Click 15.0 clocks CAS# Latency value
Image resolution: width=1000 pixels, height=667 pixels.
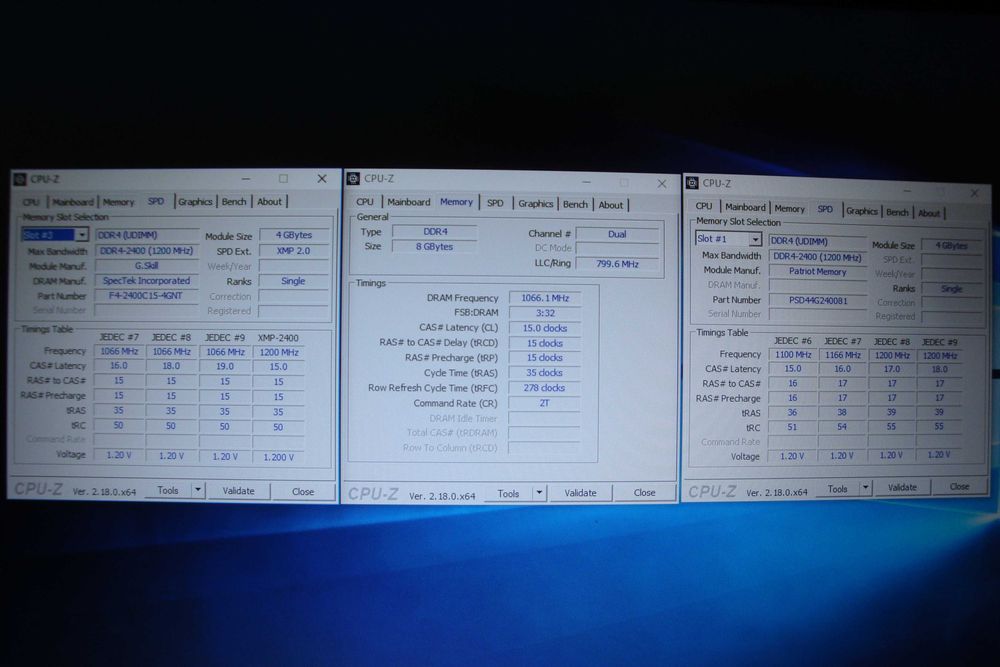click(545, 328)
